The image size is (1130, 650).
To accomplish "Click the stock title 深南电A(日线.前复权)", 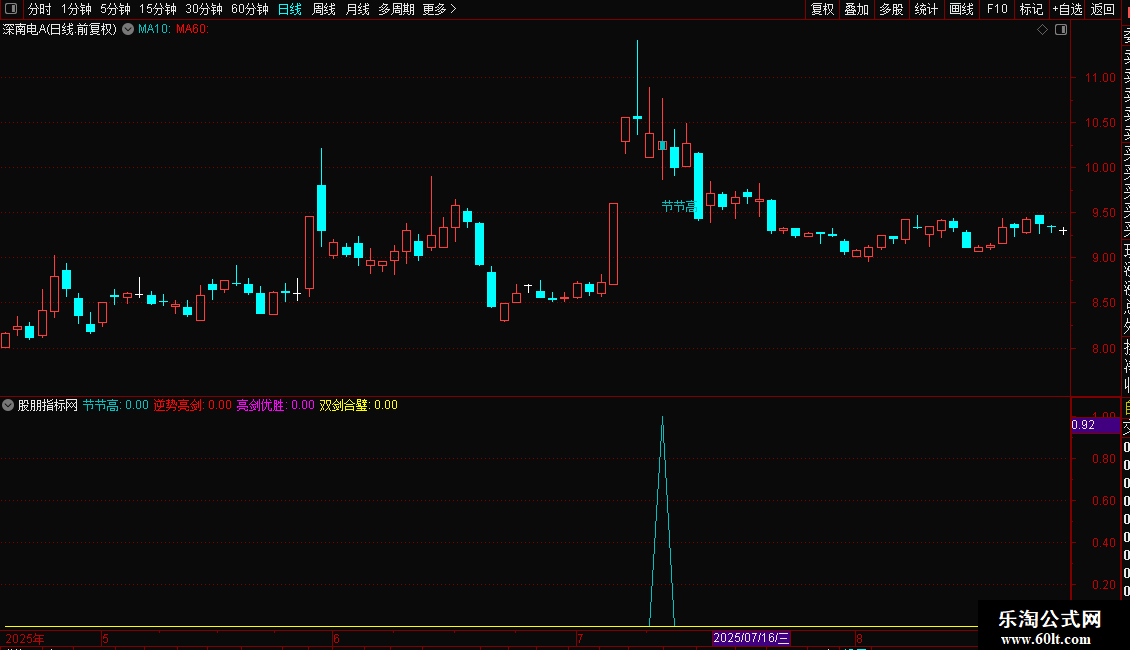I will (60, 30).
